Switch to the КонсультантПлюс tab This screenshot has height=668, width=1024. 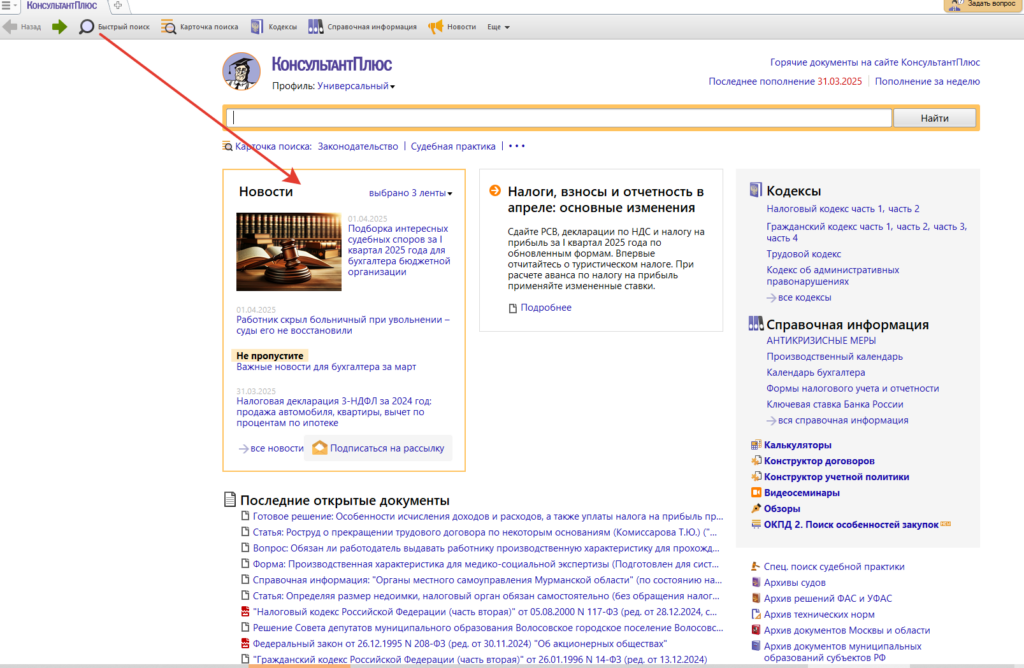[61, 5]
